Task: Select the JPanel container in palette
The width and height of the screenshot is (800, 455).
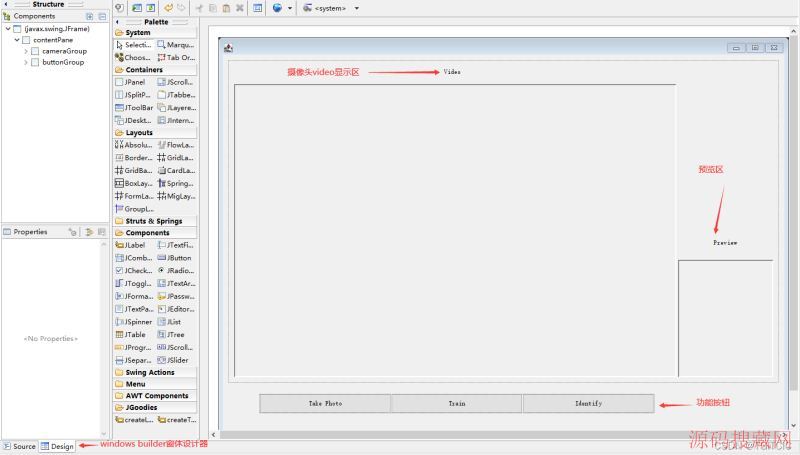Action: pos(132,82)
